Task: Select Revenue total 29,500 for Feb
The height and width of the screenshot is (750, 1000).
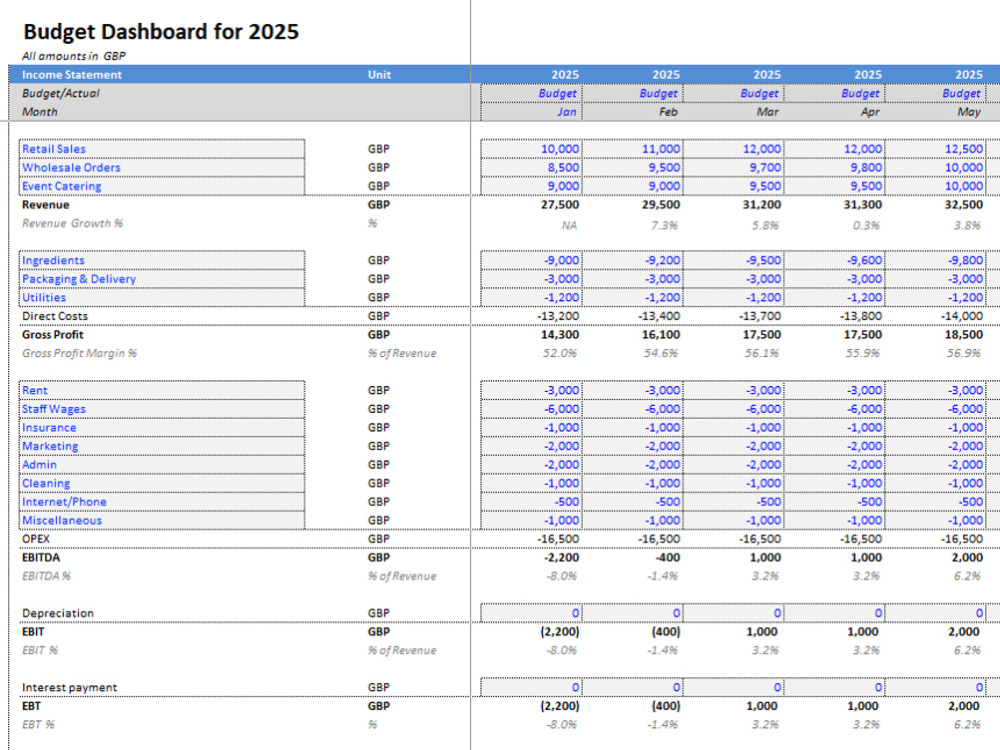Action: (660, 205)
